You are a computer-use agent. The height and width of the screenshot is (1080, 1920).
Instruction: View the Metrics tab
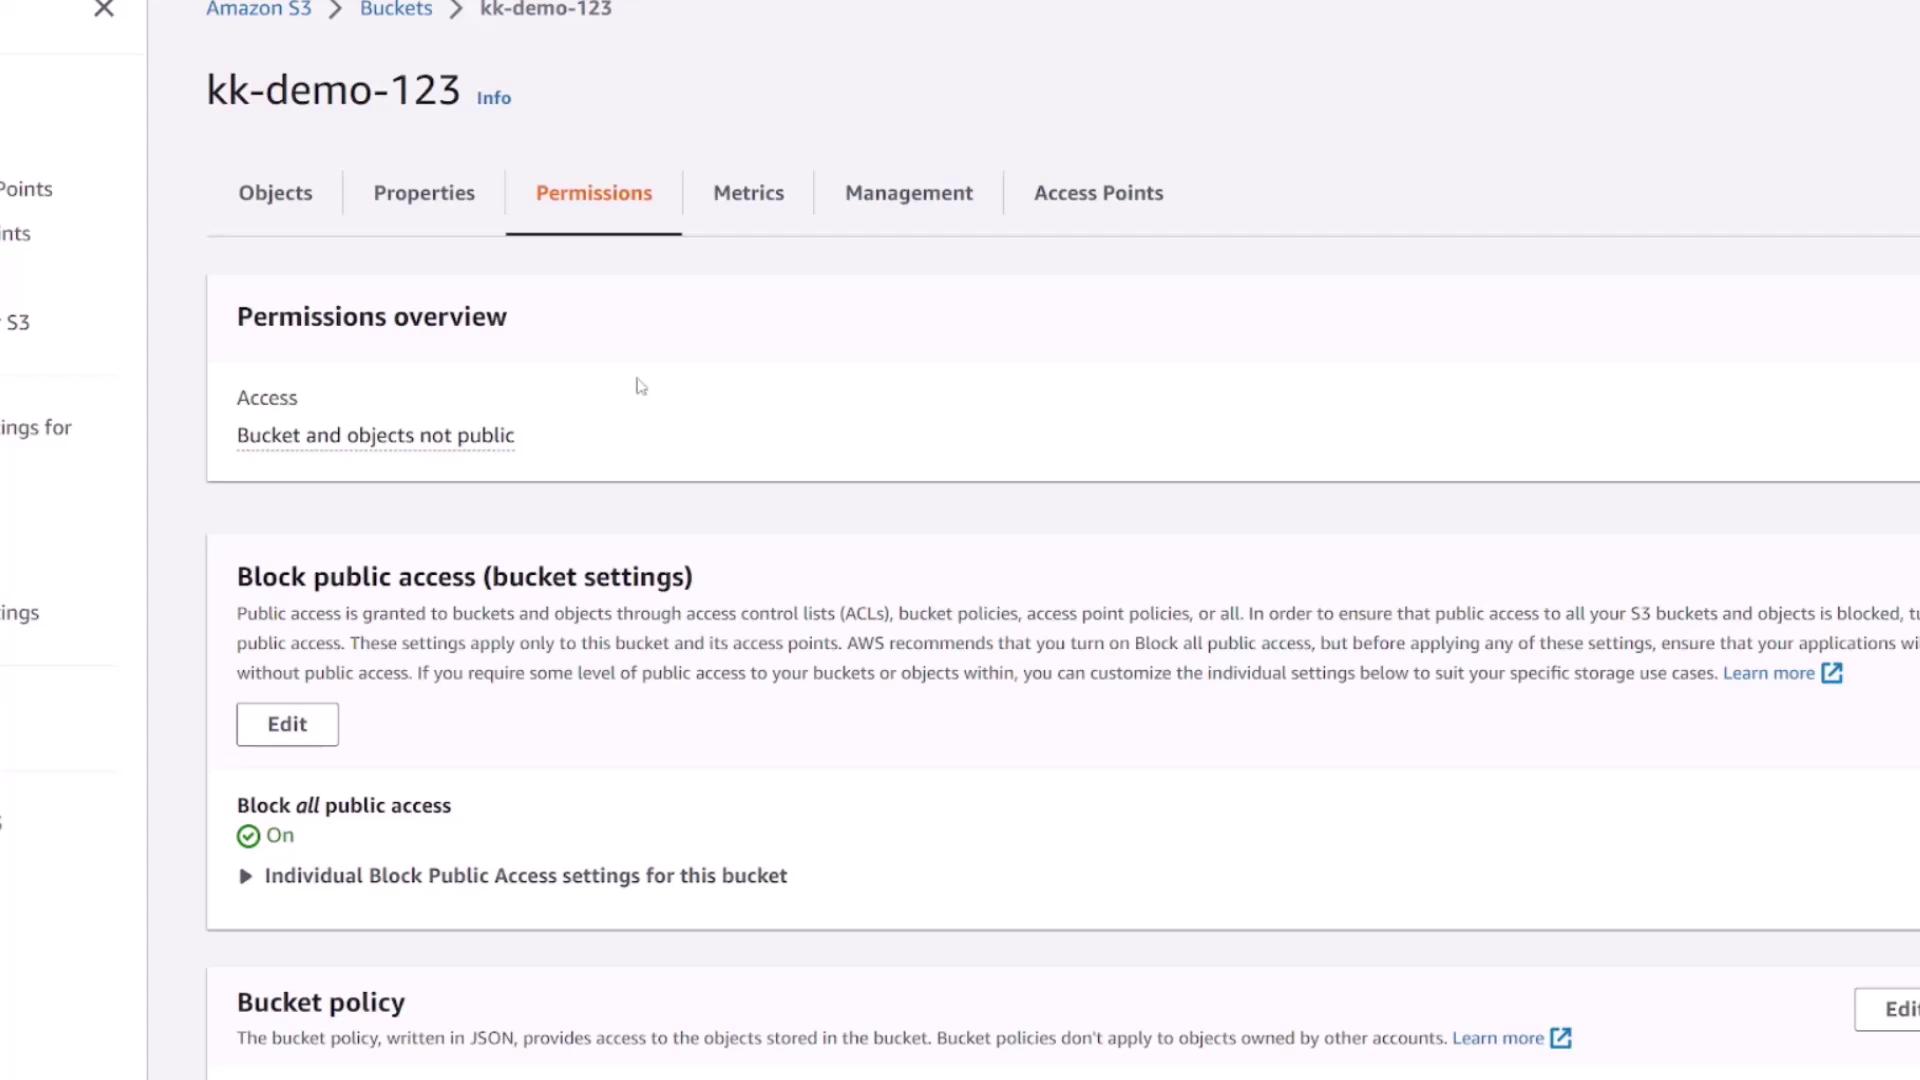point(748,193)
